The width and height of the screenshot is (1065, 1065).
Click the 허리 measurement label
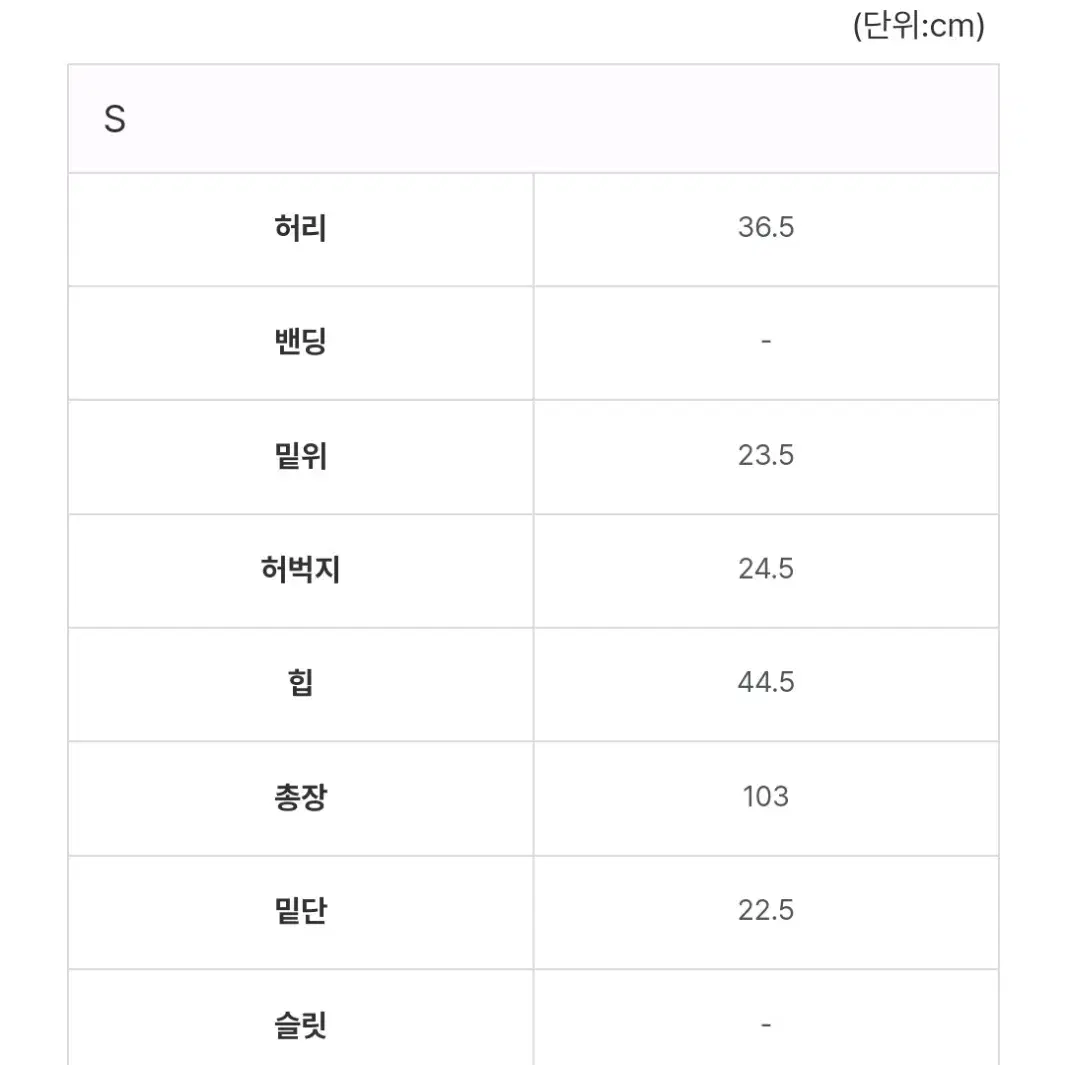tap(301, 228)
